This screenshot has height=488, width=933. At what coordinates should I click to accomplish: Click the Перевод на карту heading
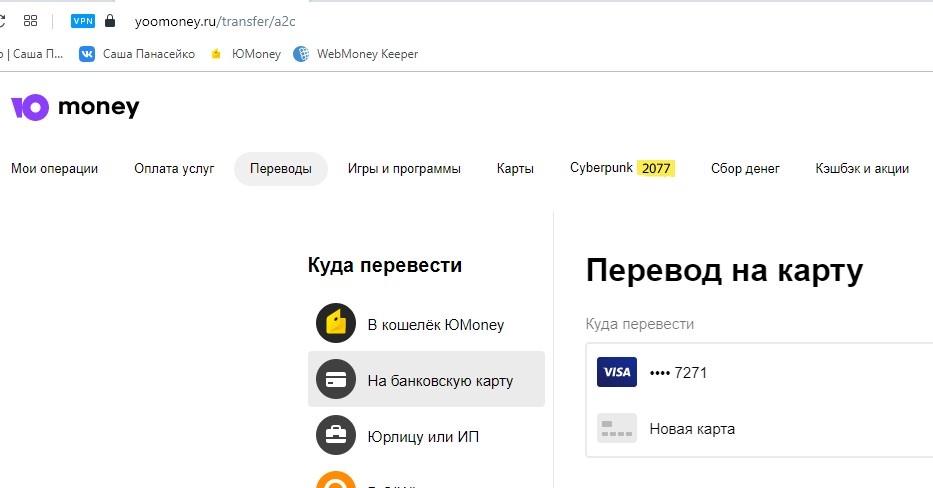coord(724,271)
